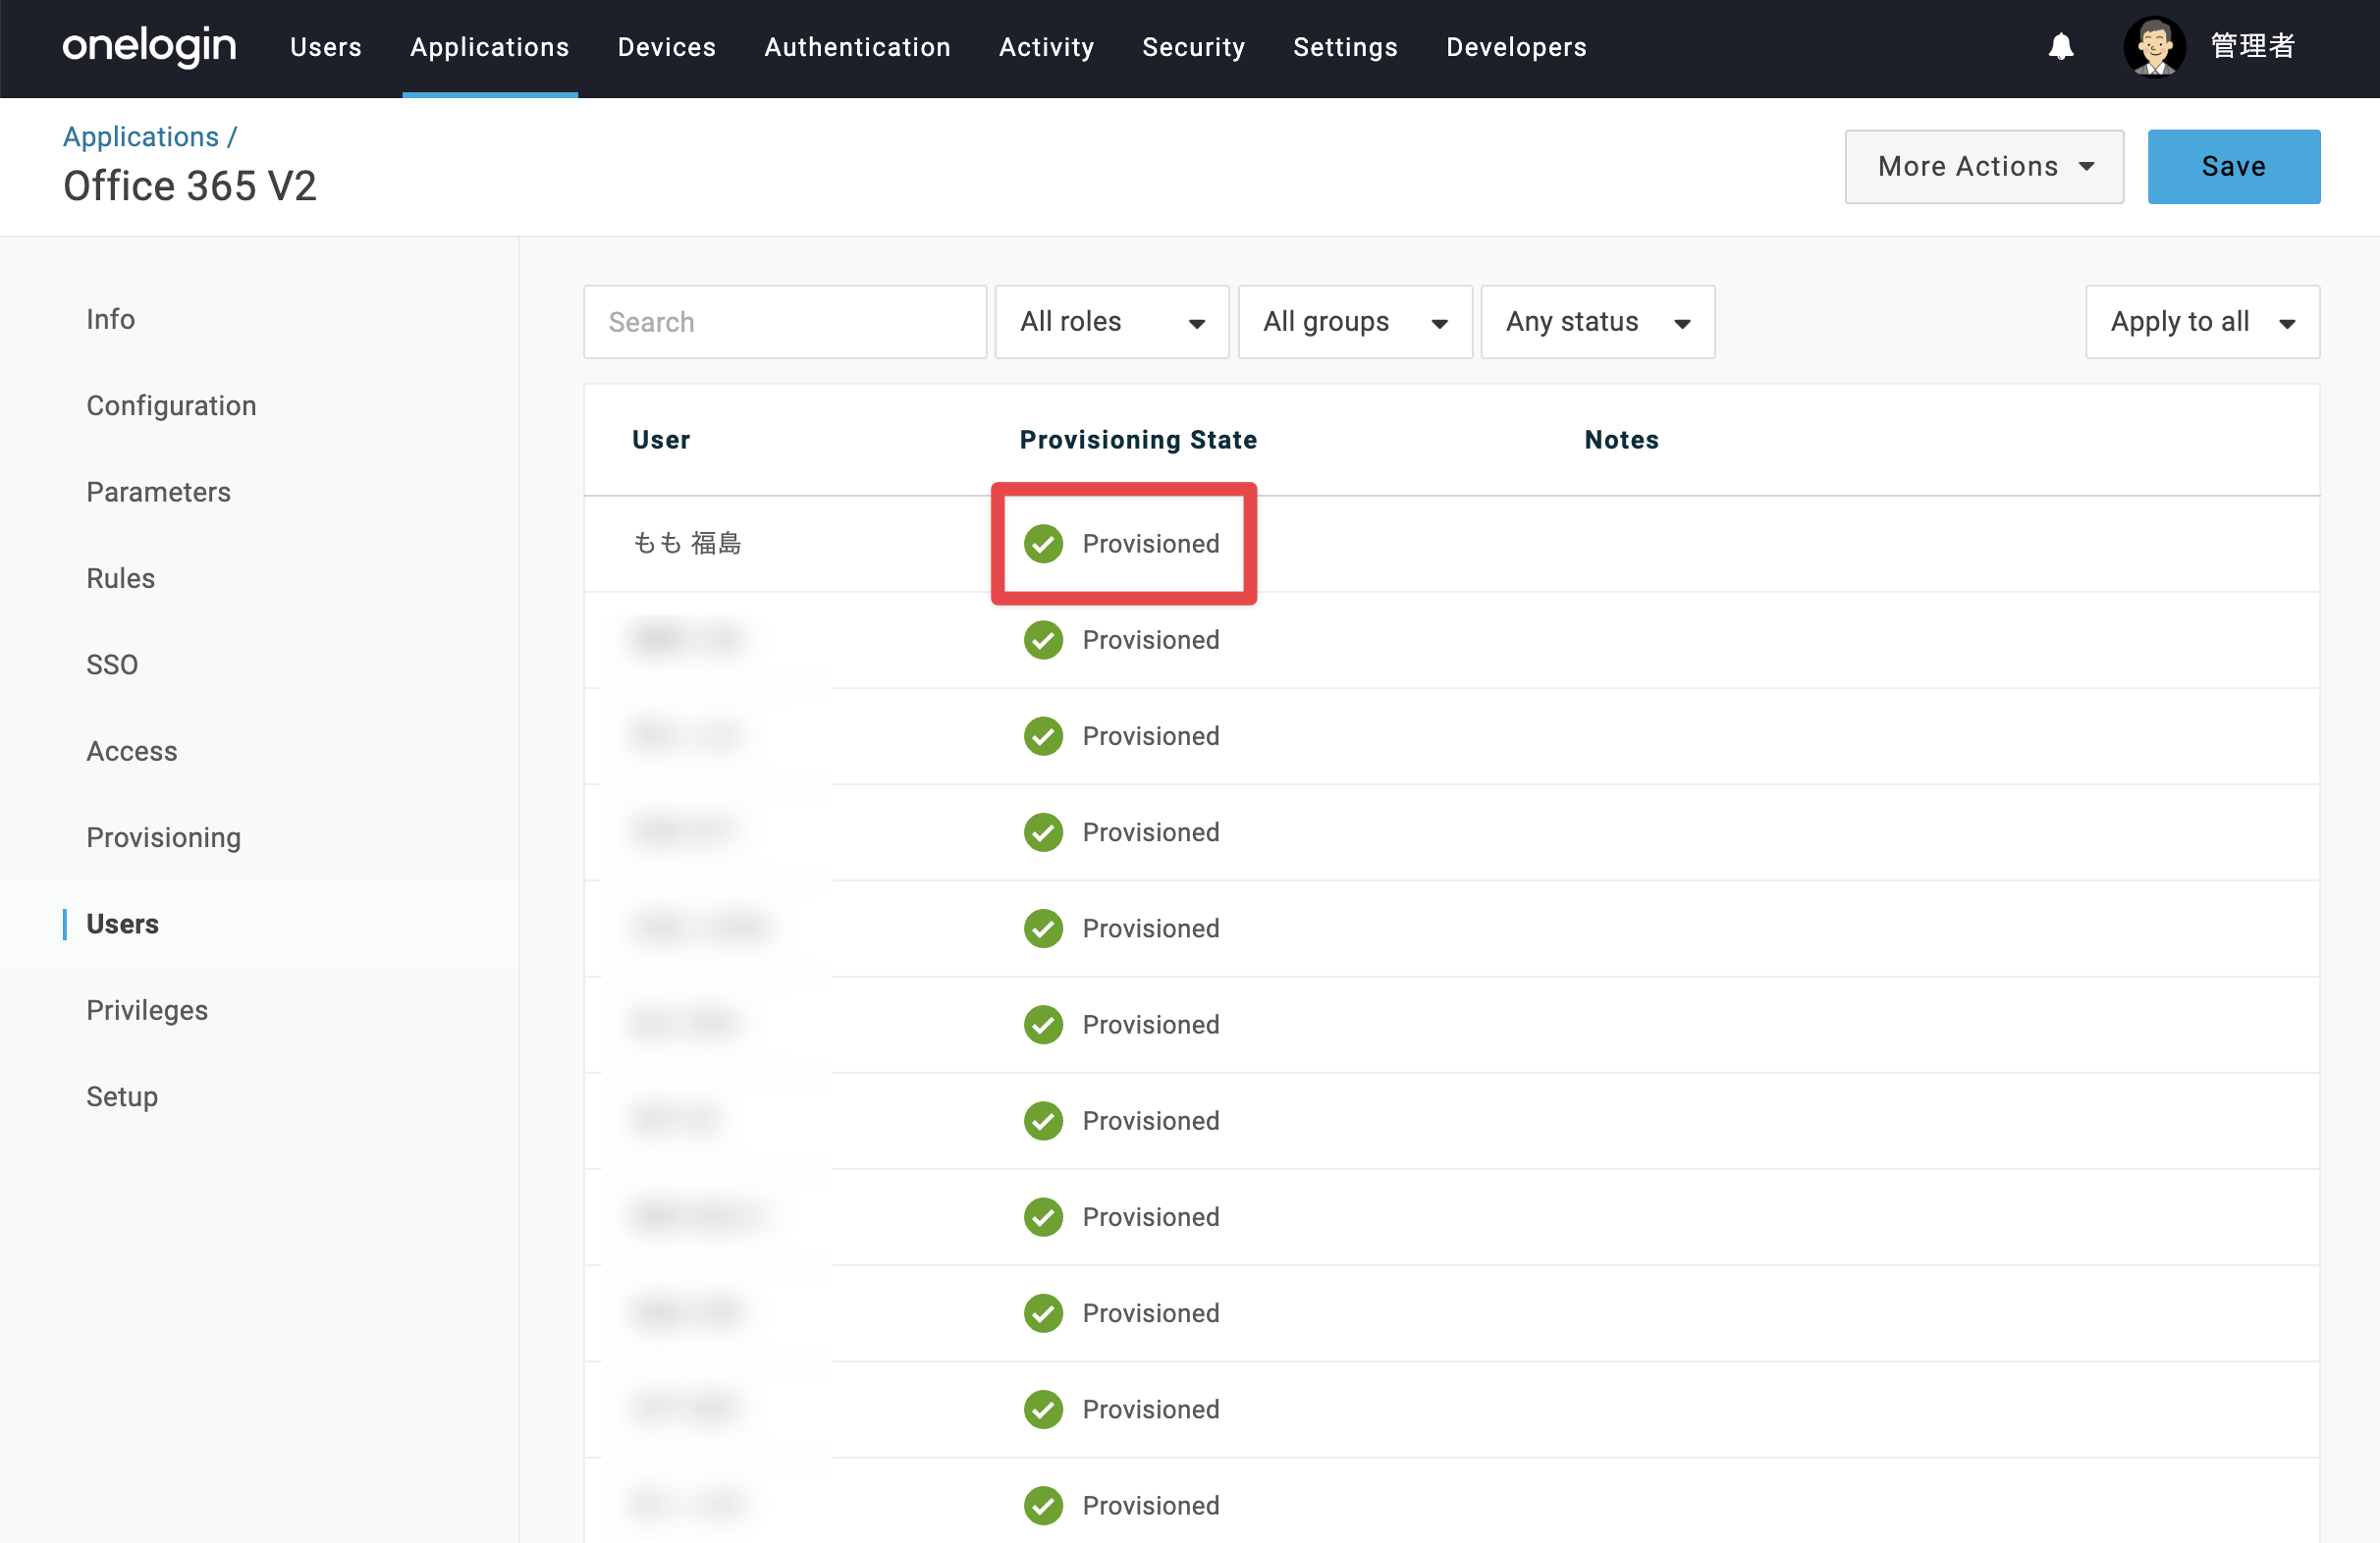The image size is (2380, 1543).
Task: Select the Users tab in the left sidebar
Action: click(x=122, y=924)
